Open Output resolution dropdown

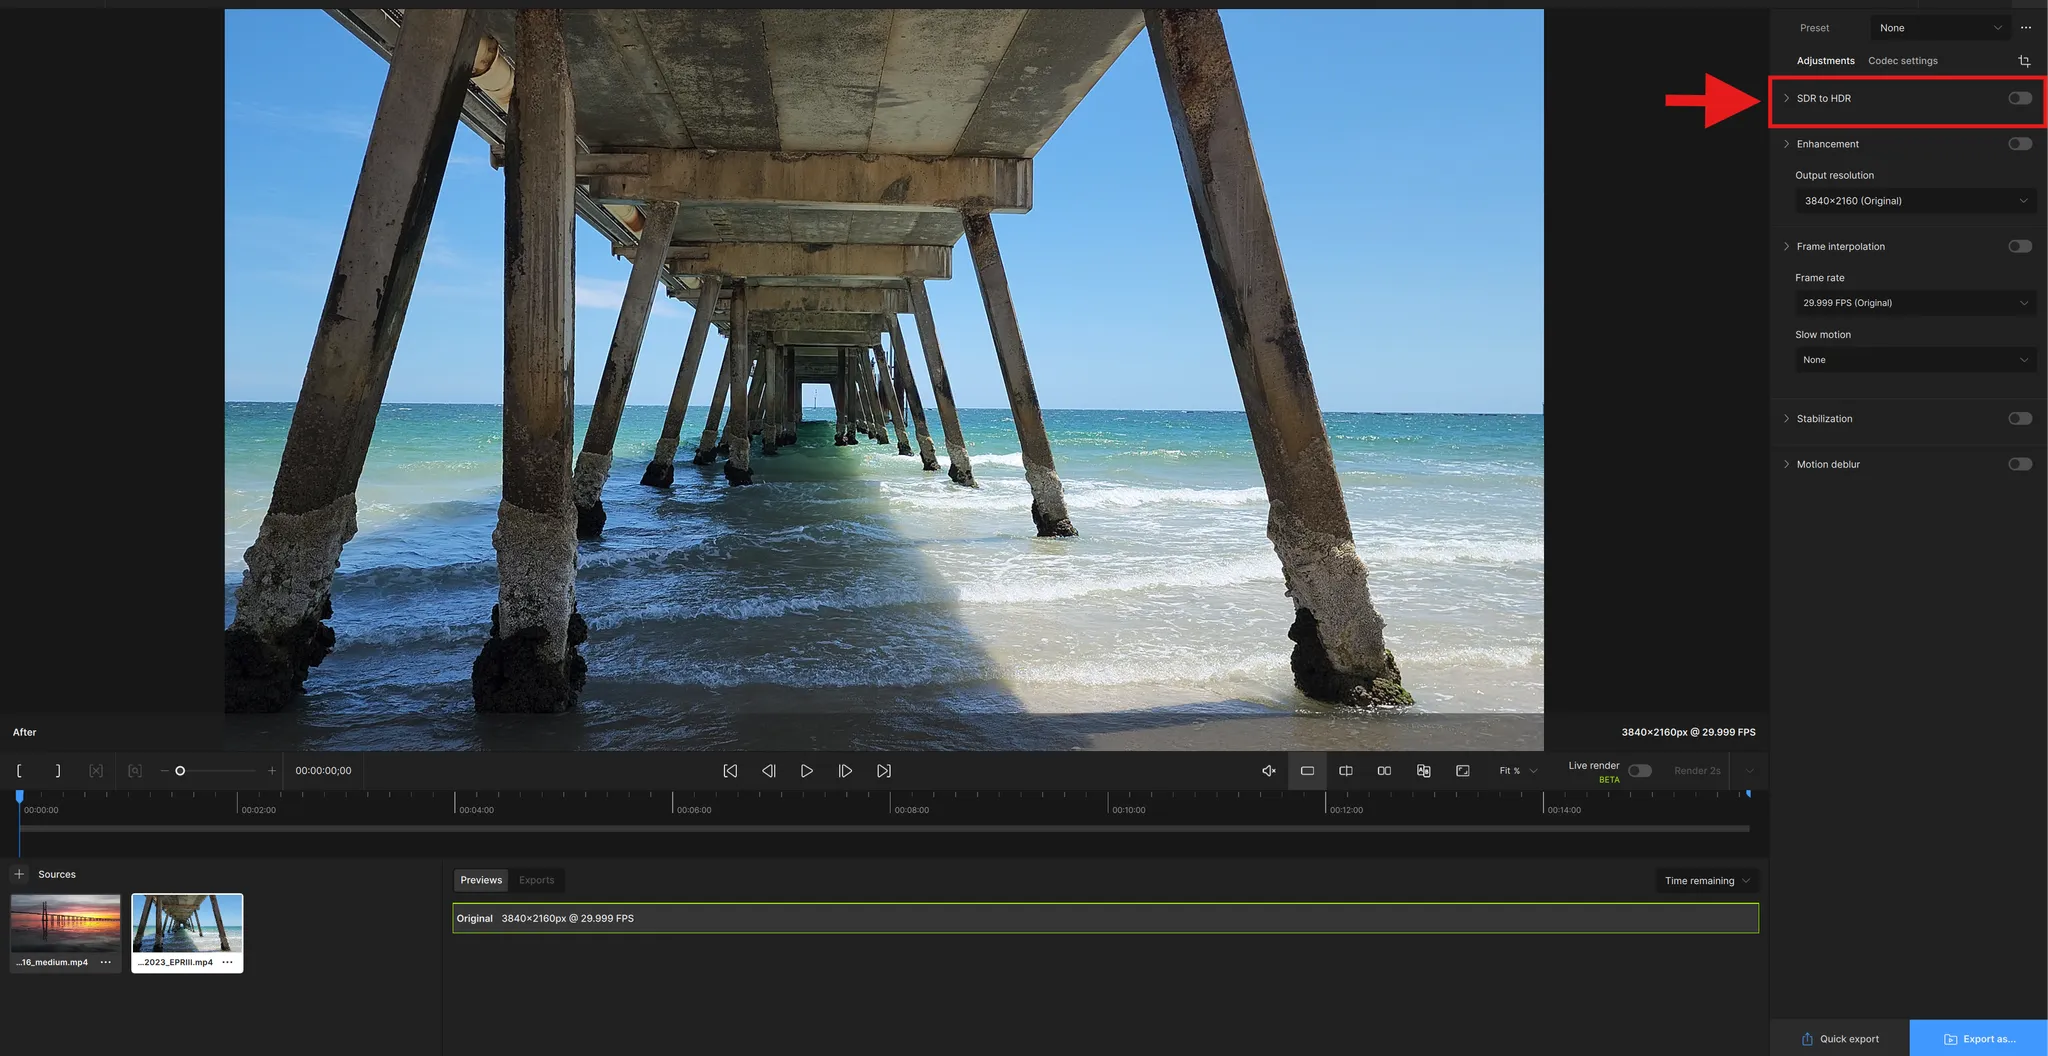[x=1915, y=201]
